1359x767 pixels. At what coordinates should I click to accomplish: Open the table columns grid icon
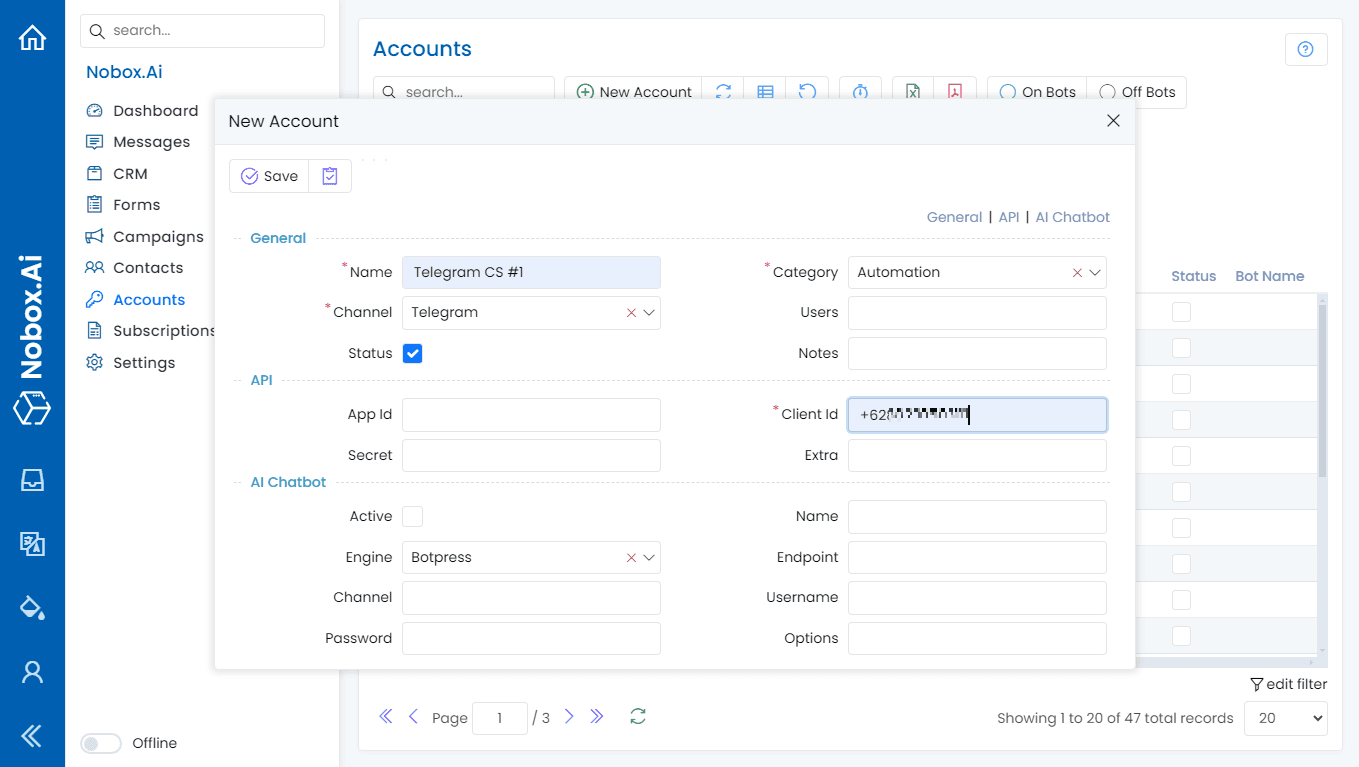point(765,91)
